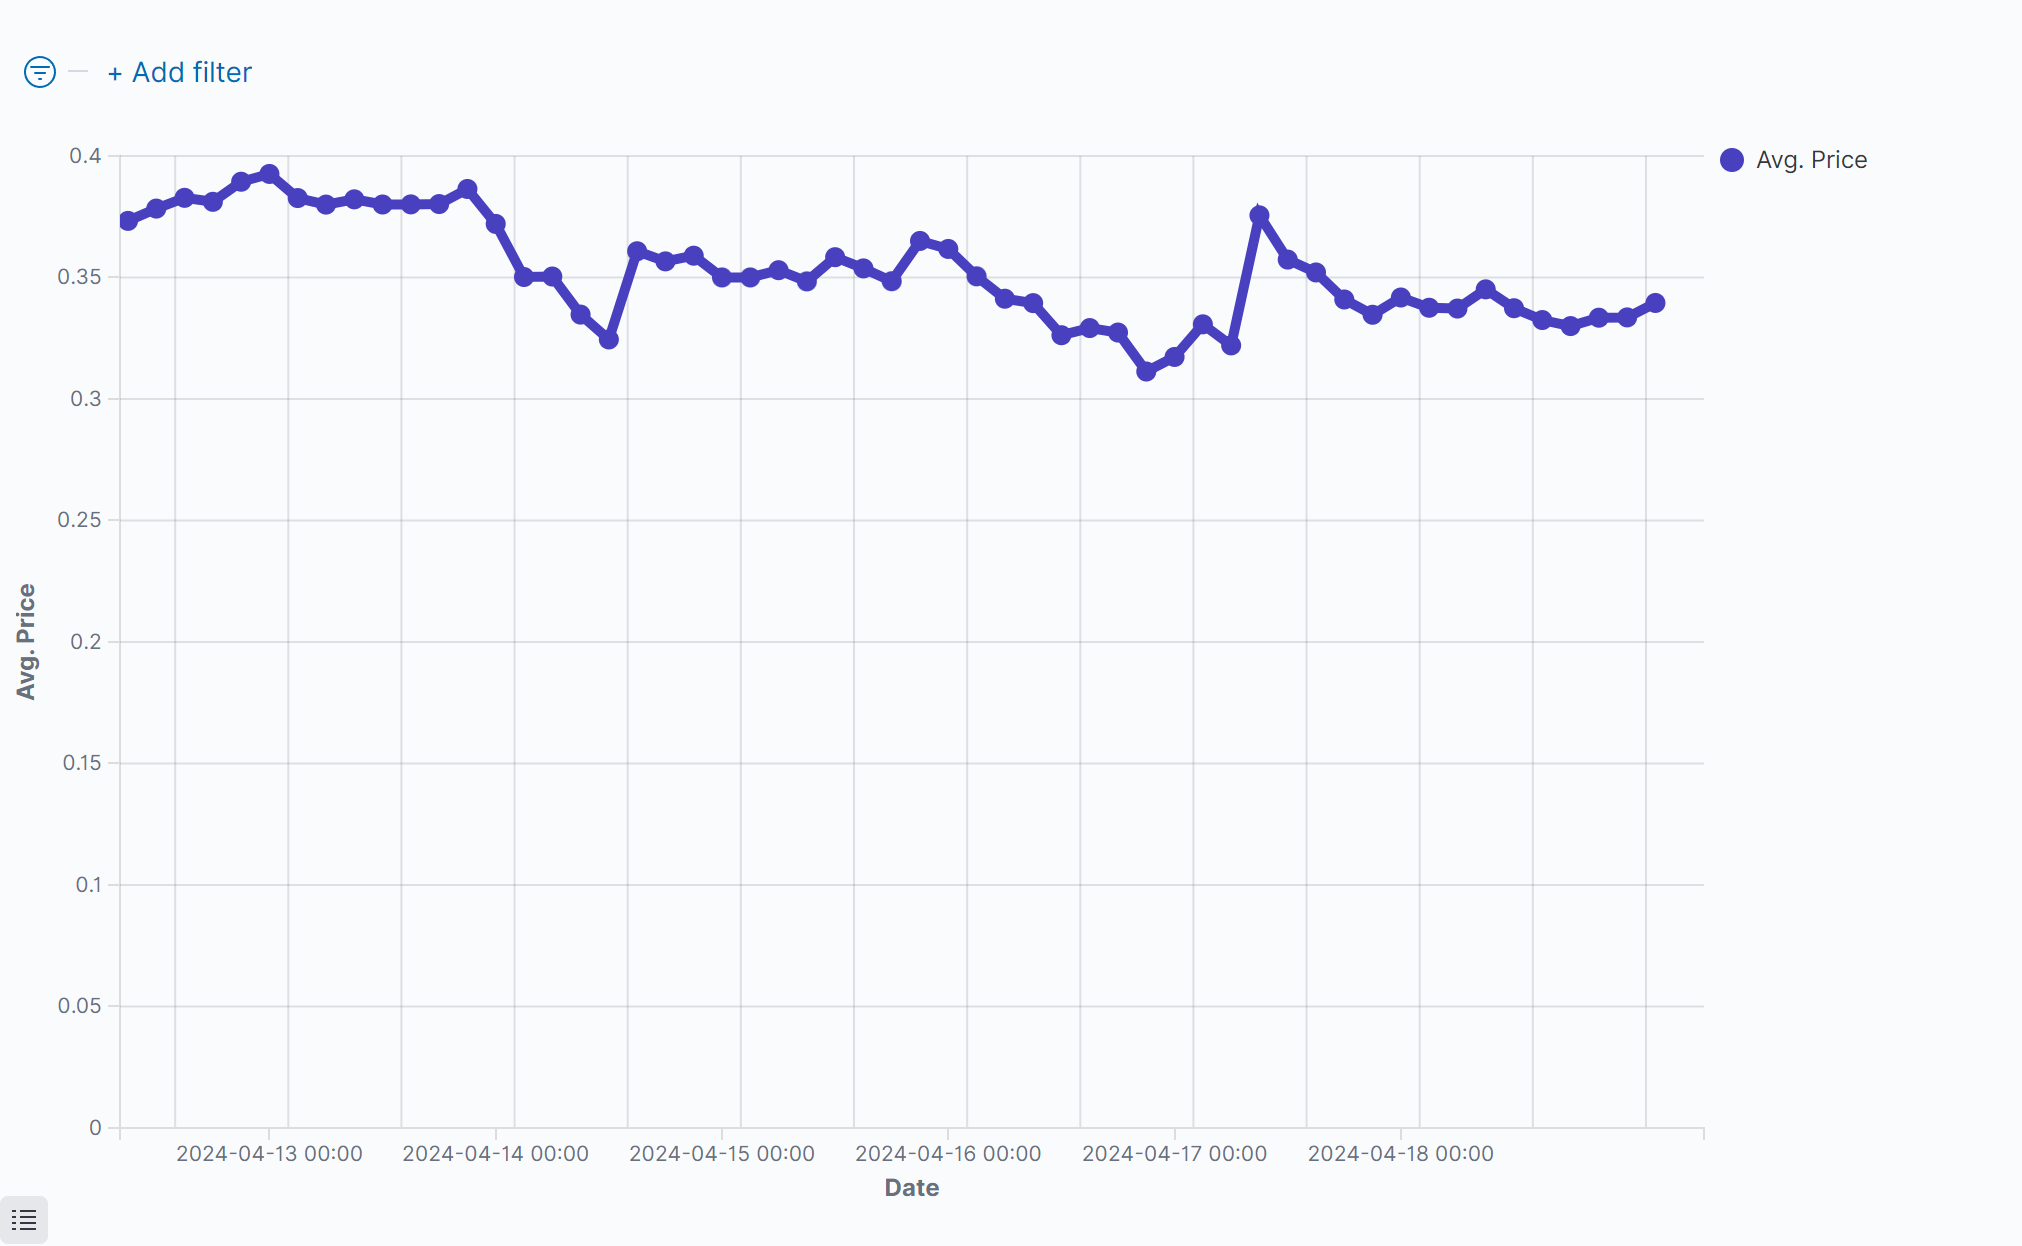
Task: Click the Avg. Price legend color dot
Action: tap(1732, 160)
